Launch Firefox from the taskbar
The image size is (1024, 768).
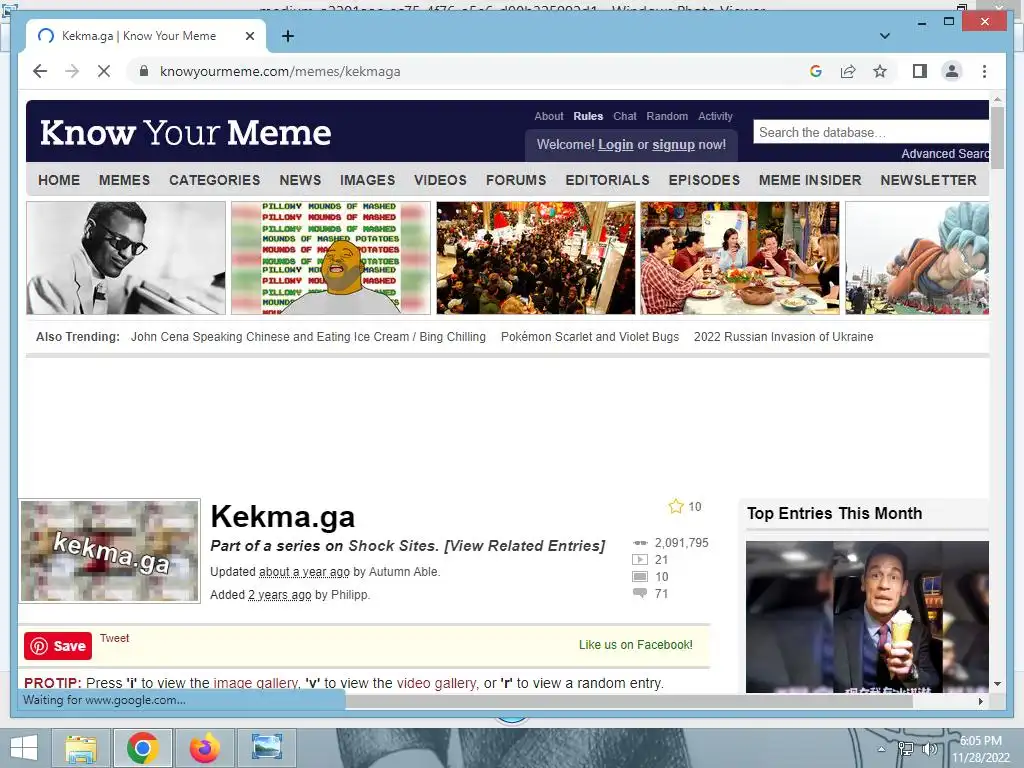[205, 748]
